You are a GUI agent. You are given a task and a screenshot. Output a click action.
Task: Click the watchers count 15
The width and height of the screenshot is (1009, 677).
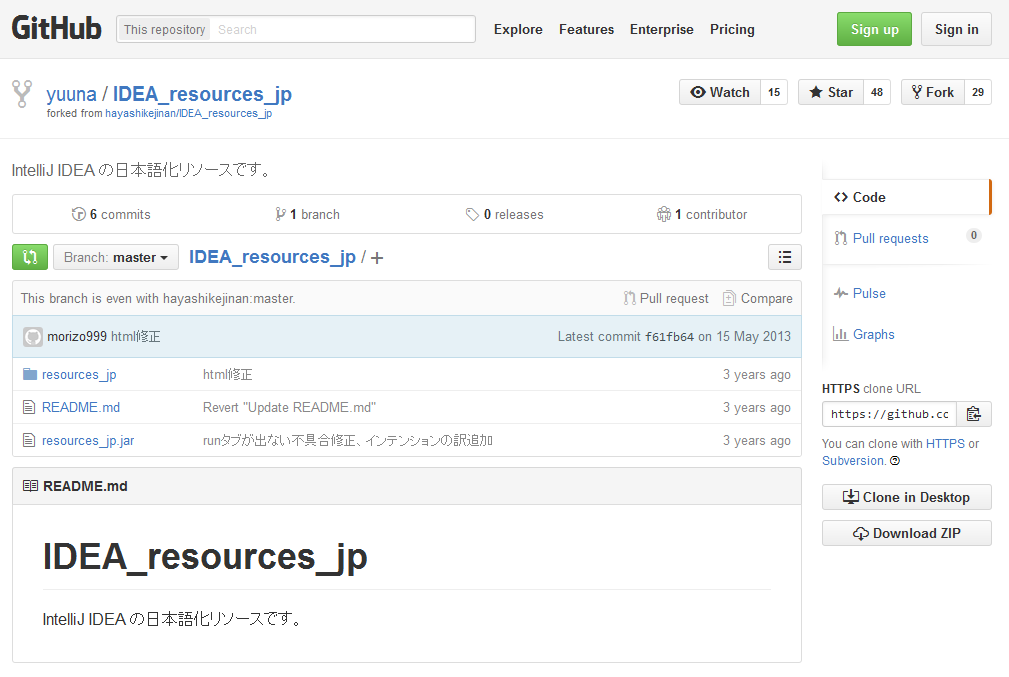774,92
